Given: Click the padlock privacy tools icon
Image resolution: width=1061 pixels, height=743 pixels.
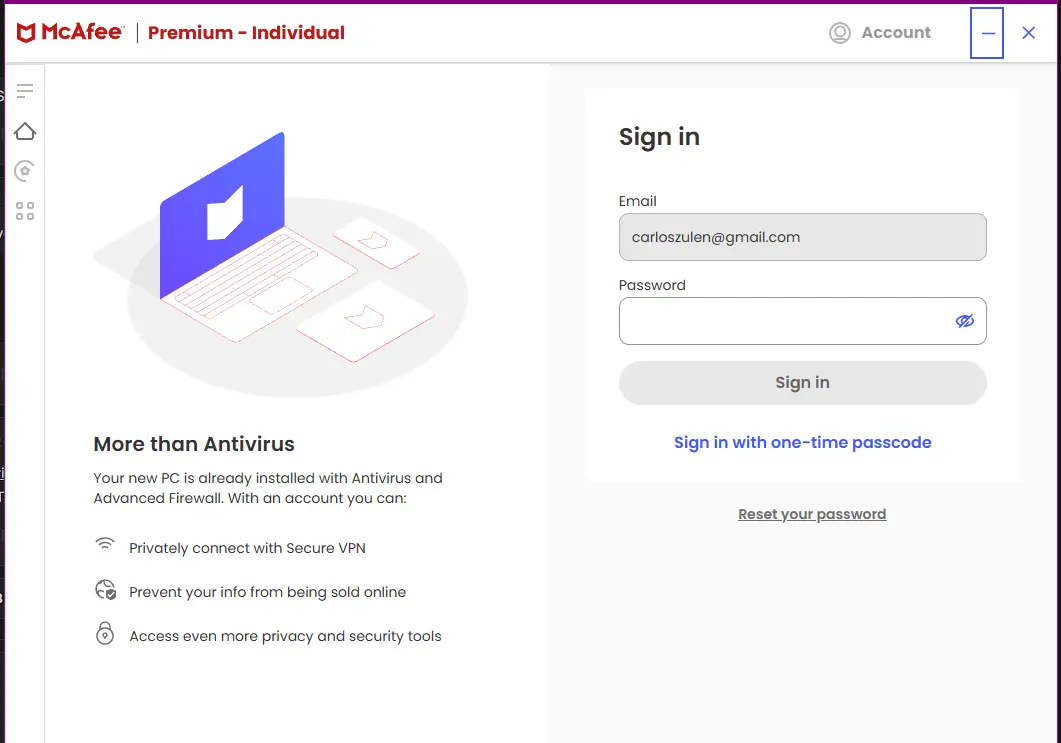Looking at the screenshot, I should [x=105, y=633].
